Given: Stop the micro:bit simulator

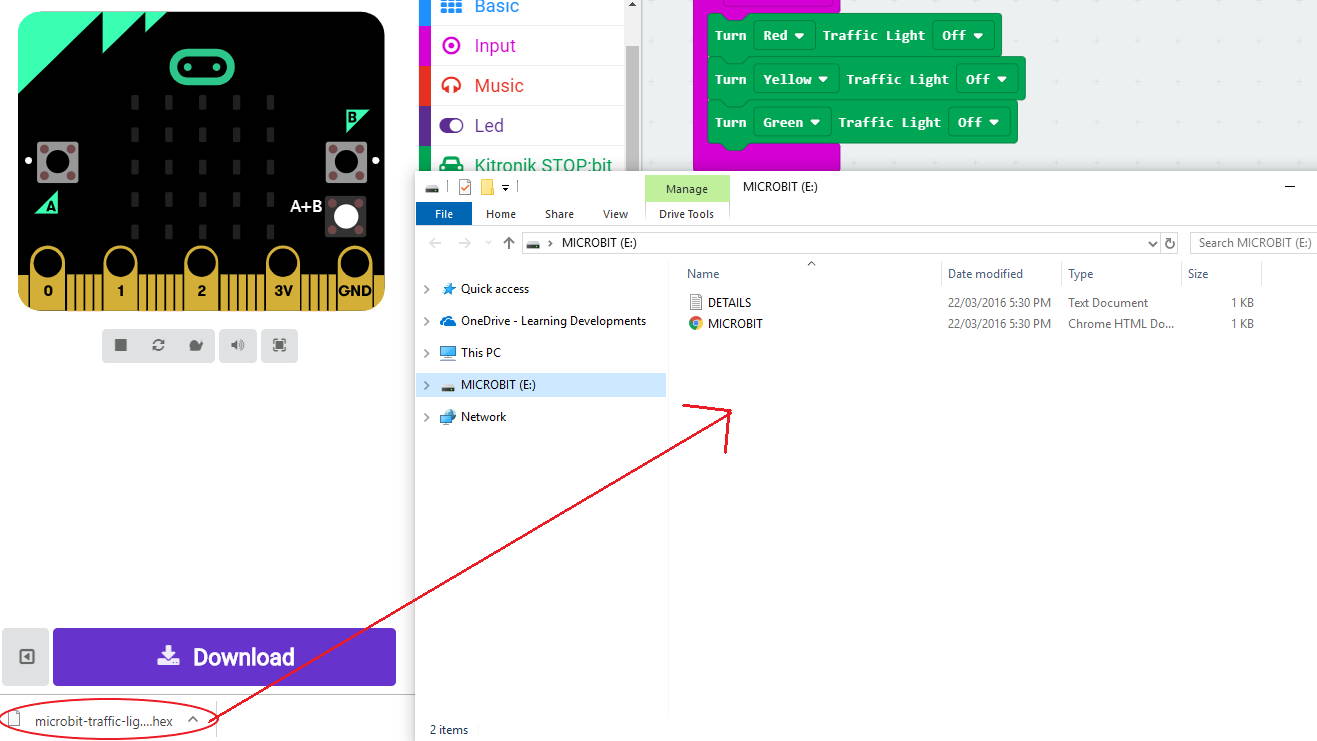Looking at the screenshot, I should pyautogui.click(x=121, y=345).
